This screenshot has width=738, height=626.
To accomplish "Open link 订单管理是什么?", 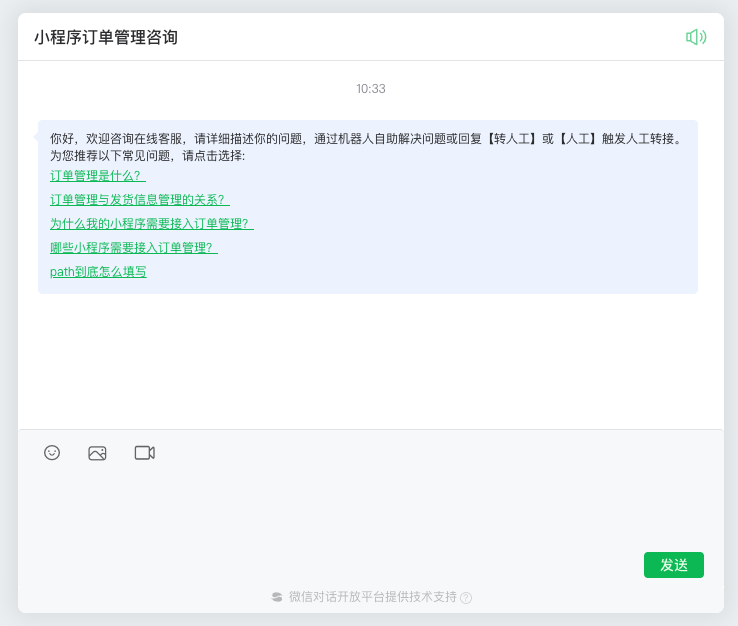I will [x=98, y=176].
